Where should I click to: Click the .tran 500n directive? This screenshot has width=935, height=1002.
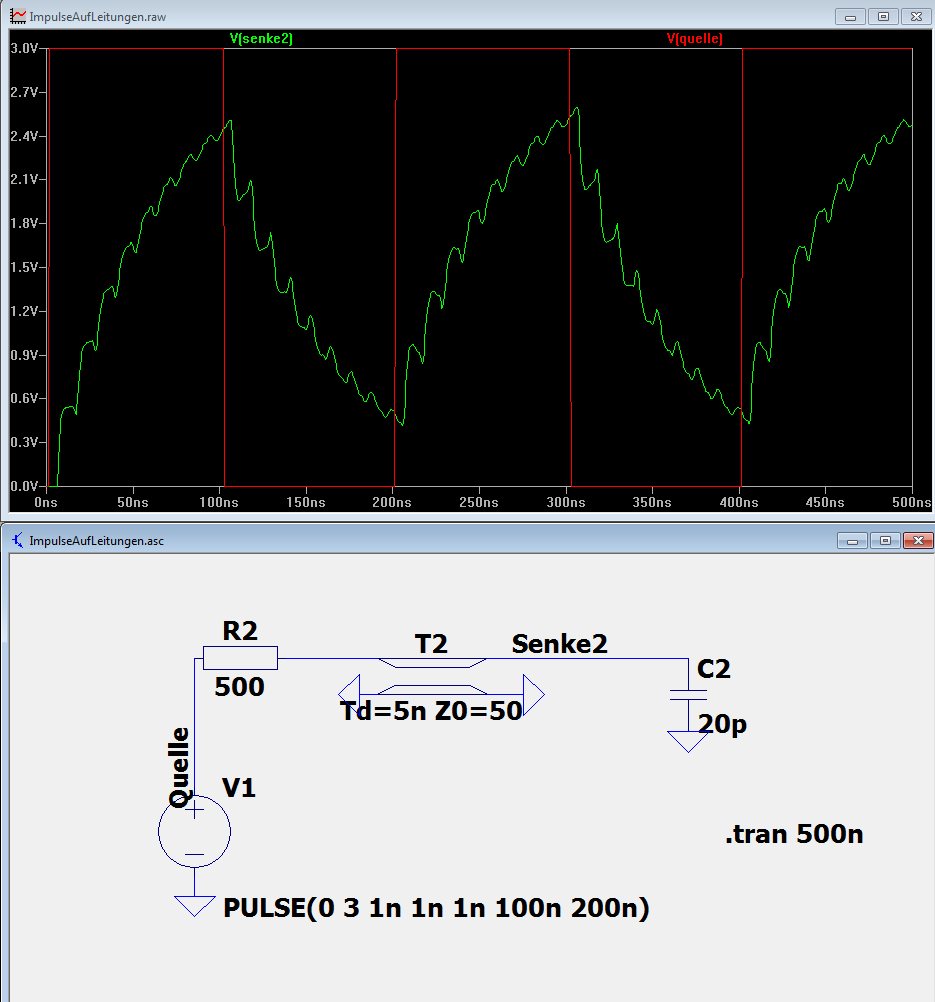[794, 834]
